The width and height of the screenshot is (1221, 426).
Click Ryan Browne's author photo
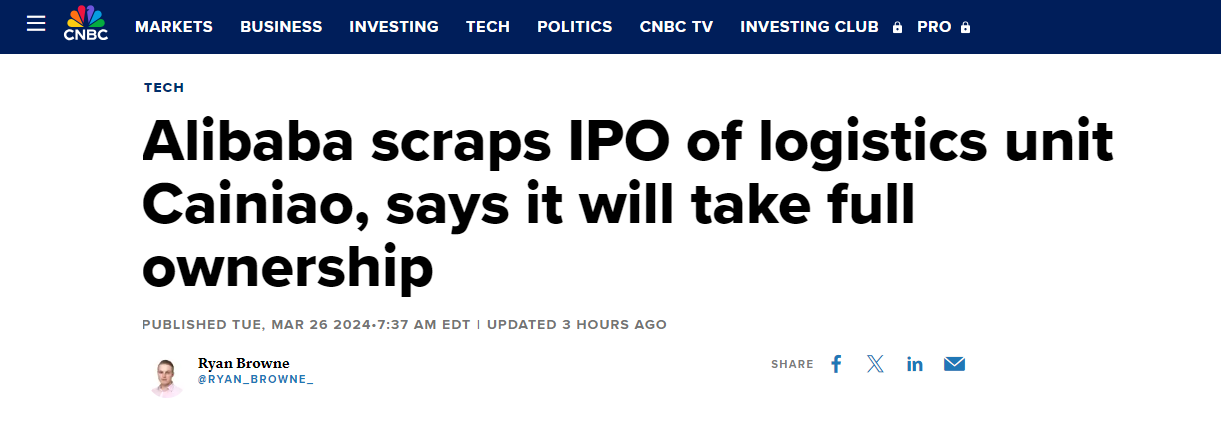click(x=166, y=377)
